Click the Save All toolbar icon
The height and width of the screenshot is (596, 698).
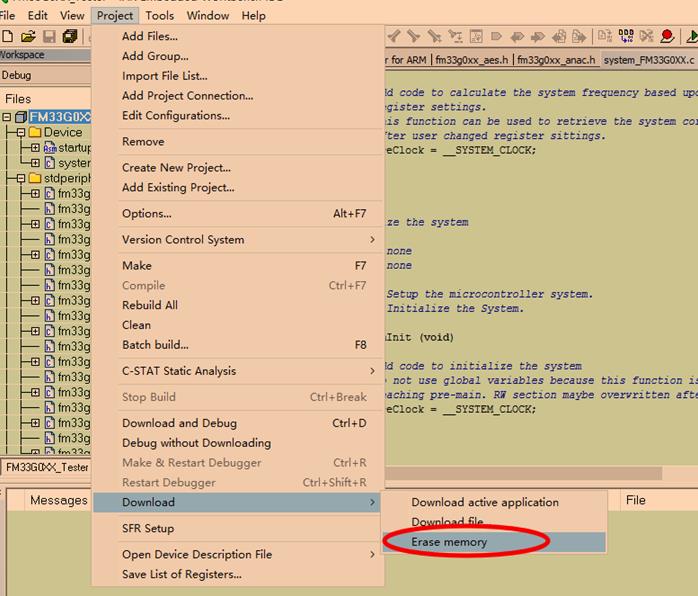tap(70, 37)
